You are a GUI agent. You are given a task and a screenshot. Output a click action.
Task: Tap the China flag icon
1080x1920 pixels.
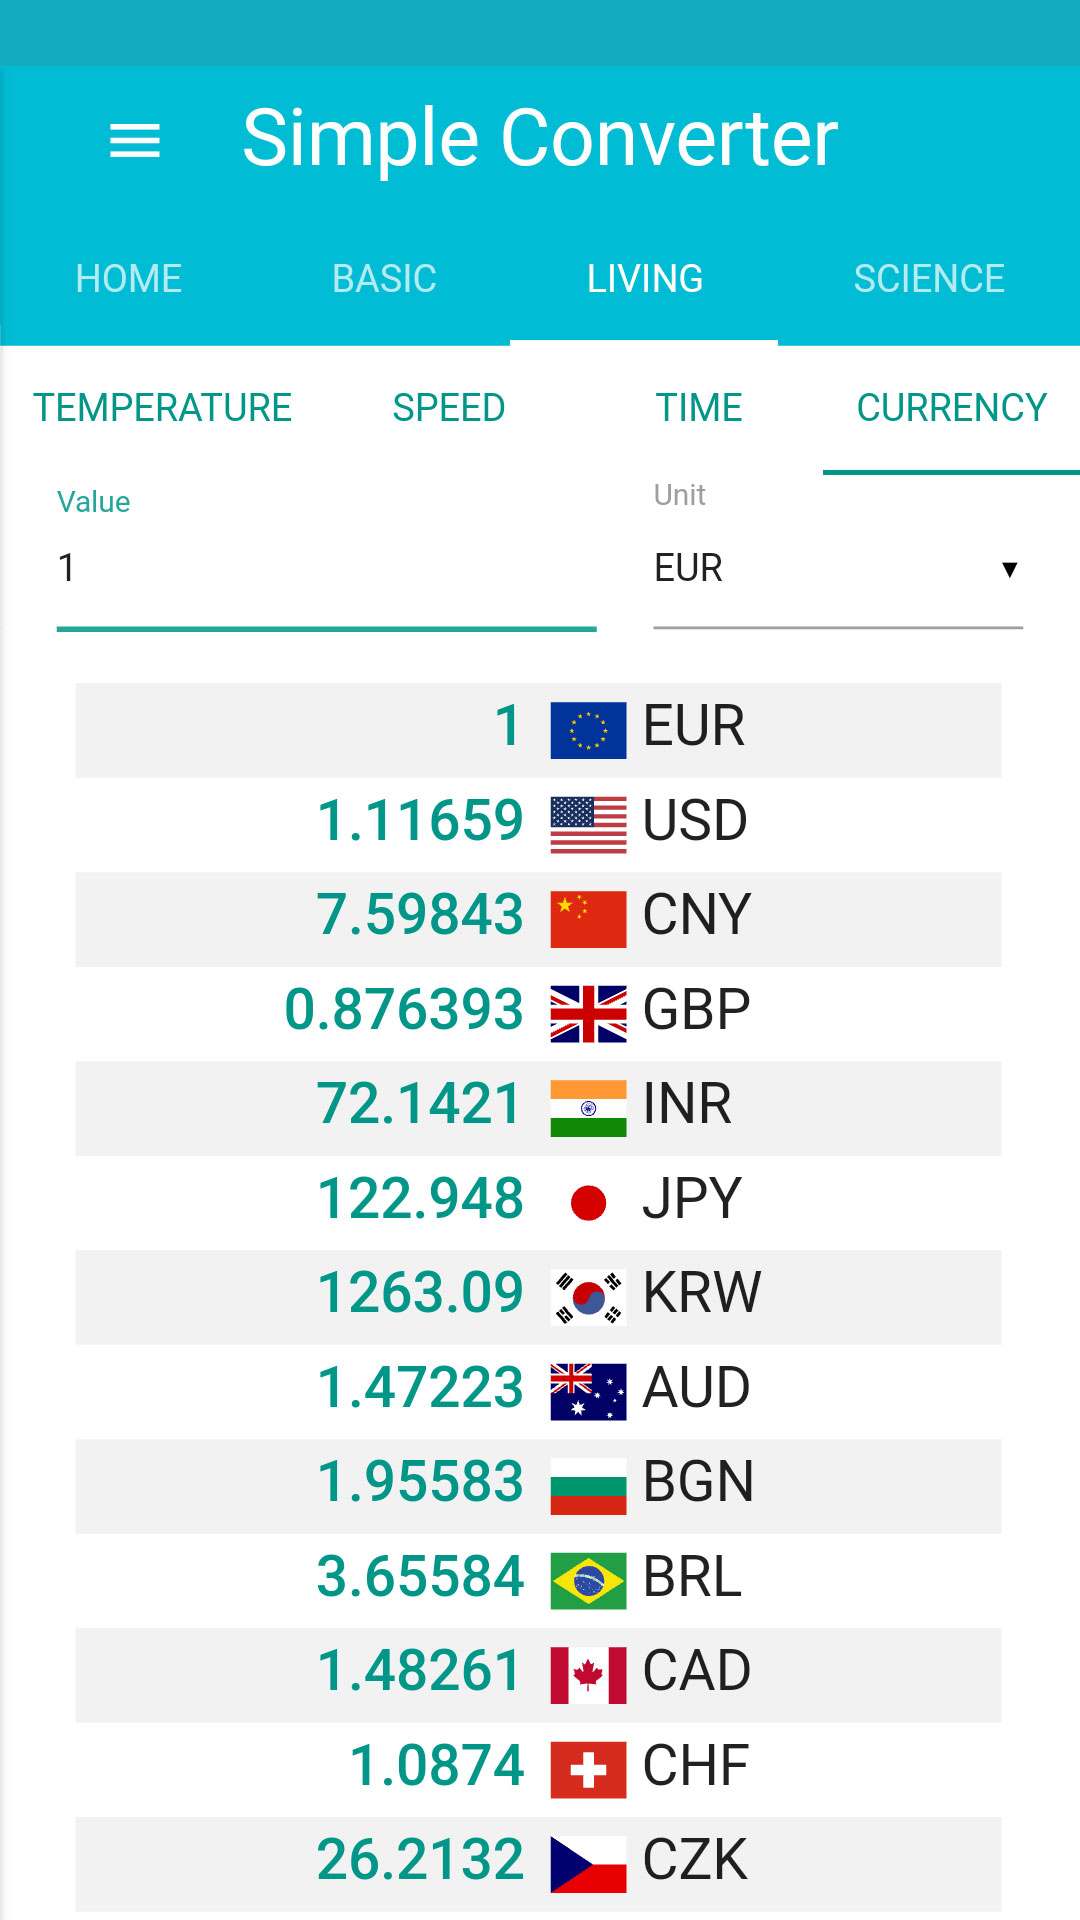[x=588, y=919]
